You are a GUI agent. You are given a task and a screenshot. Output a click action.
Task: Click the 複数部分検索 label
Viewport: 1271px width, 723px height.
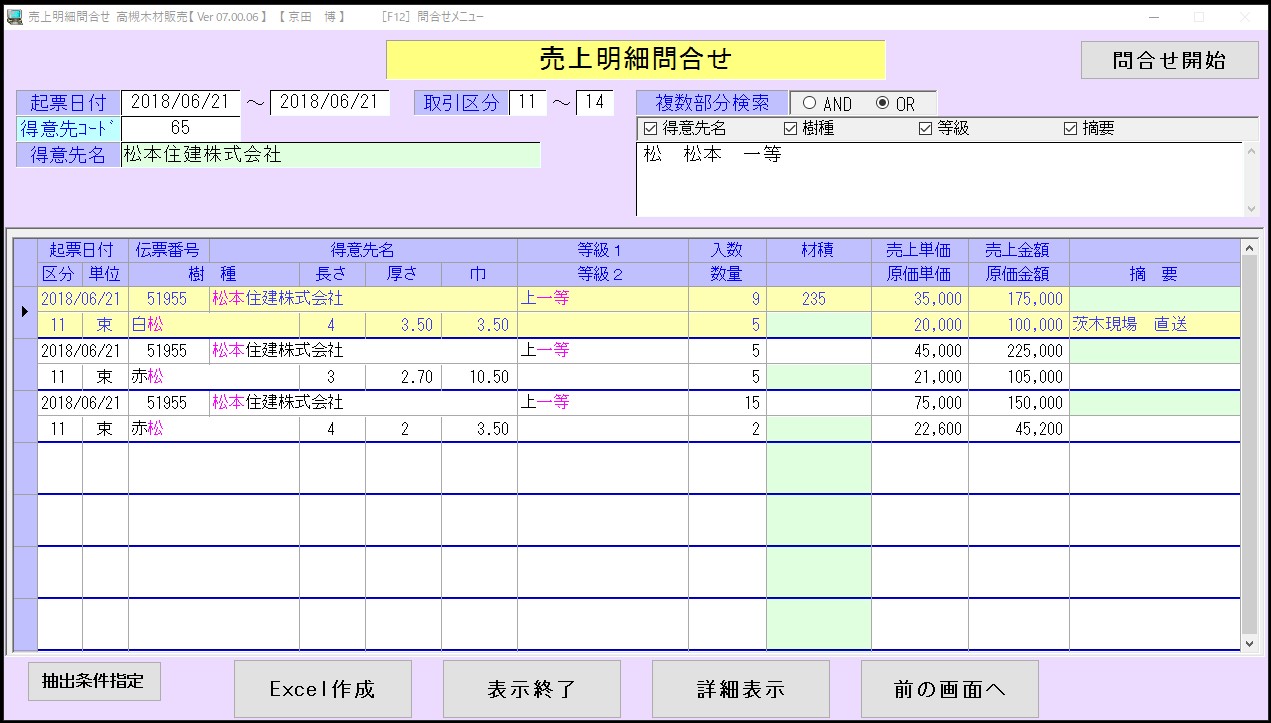(x=712, y=103)
